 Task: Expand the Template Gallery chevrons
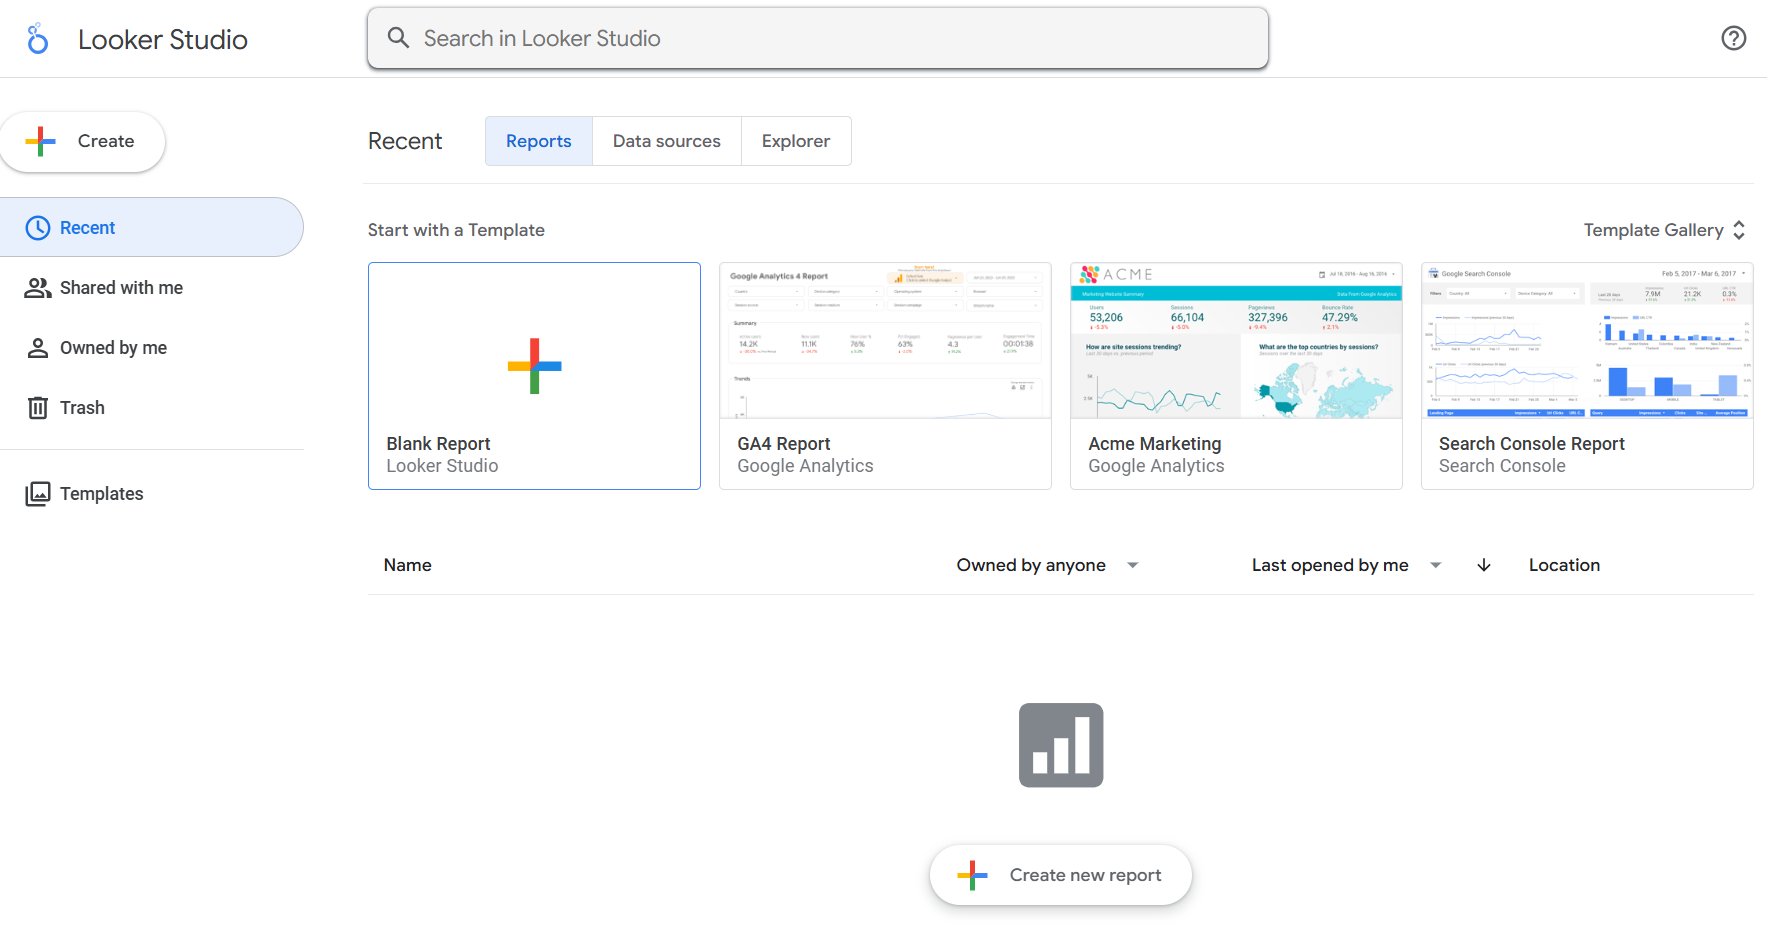tap(1739, 229)
